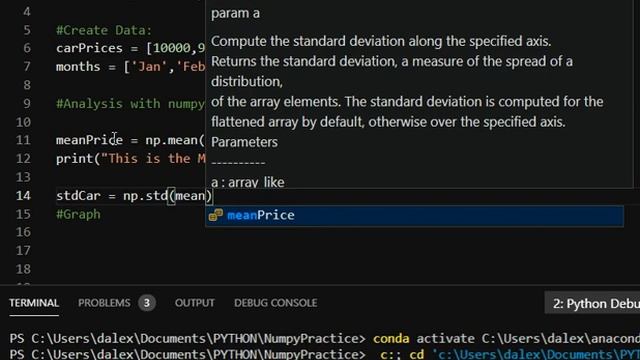Click the conda activate command in terminal

pos(506,338)
